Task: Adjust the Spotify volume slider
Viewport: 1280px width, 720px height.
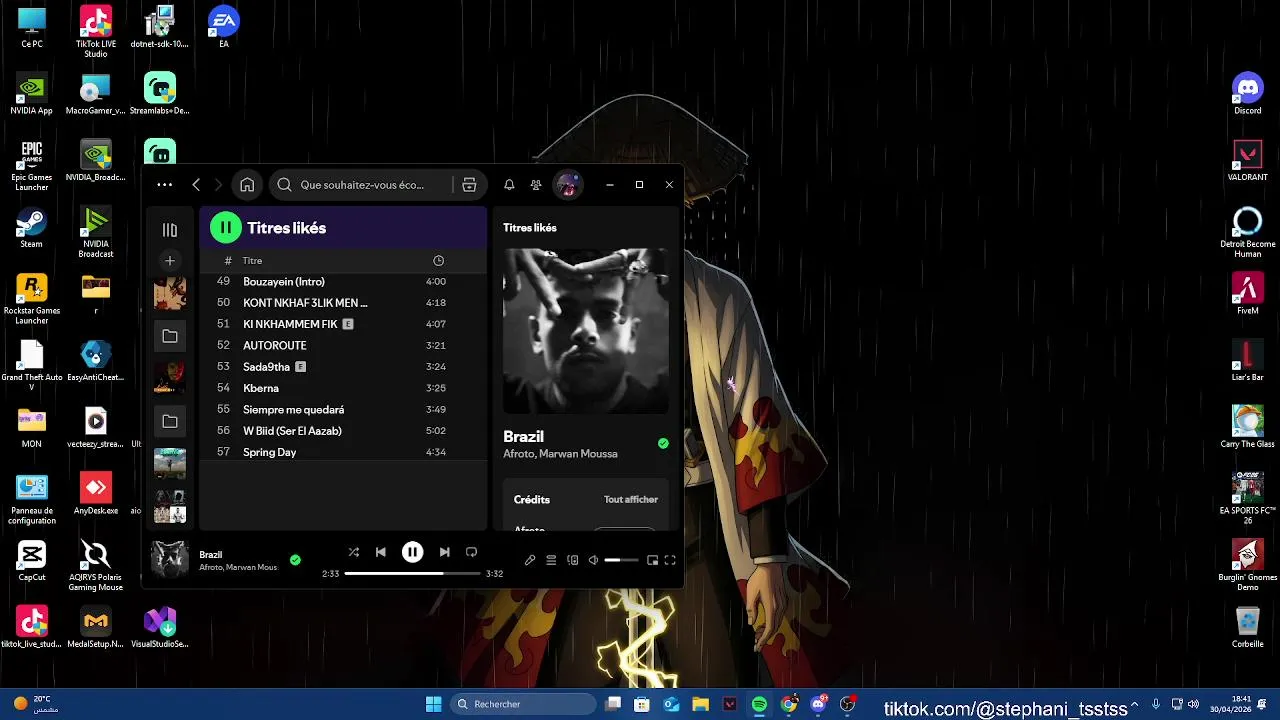Action: point(621,561)
